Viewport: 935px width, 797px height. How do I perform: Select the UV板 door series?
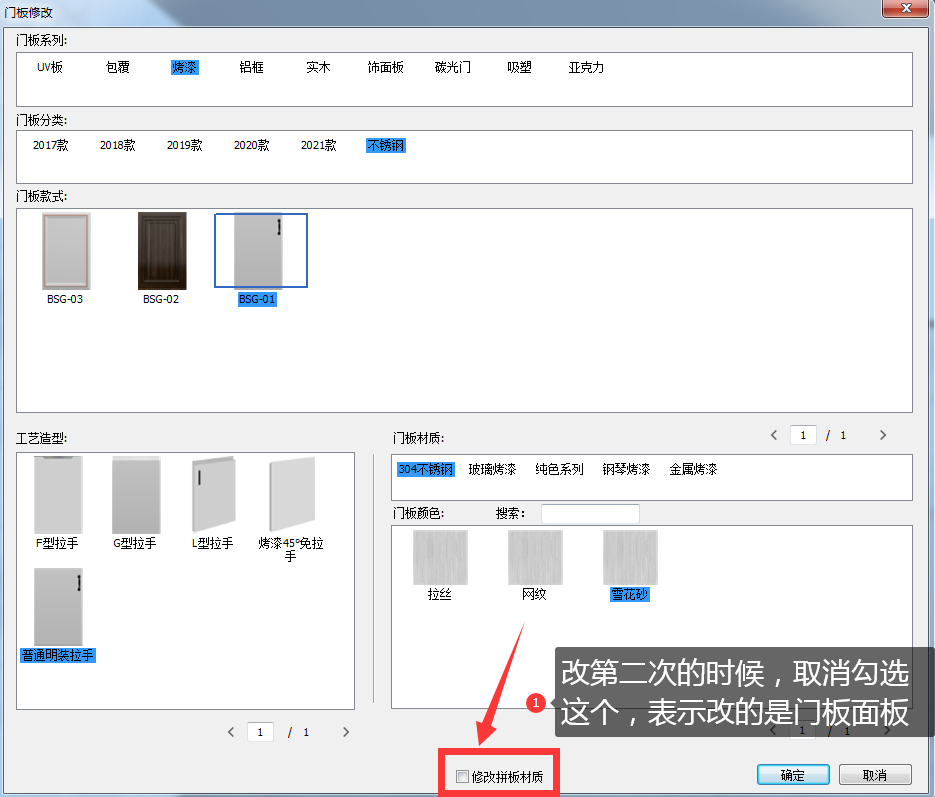point(49,67)
